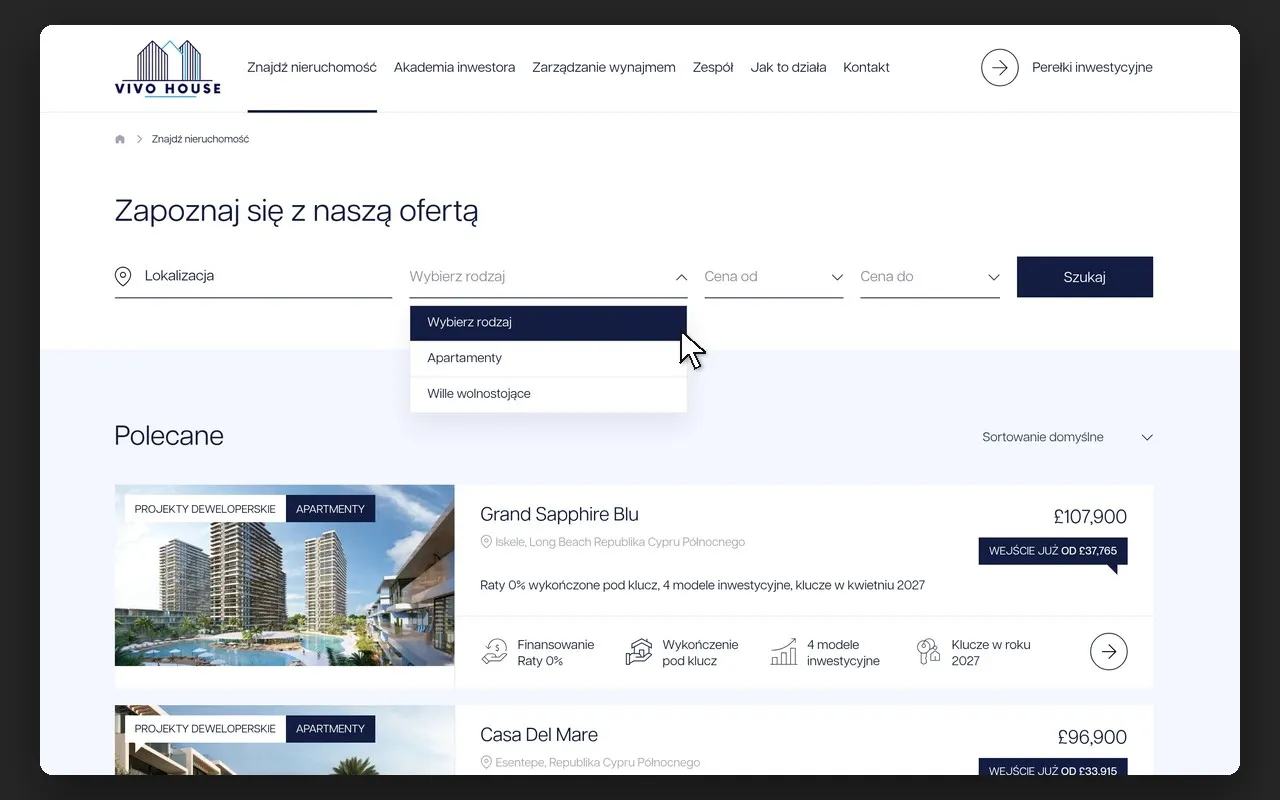Open Zarządzanie wynajmem in the navigation

click(x=604, y=68)
